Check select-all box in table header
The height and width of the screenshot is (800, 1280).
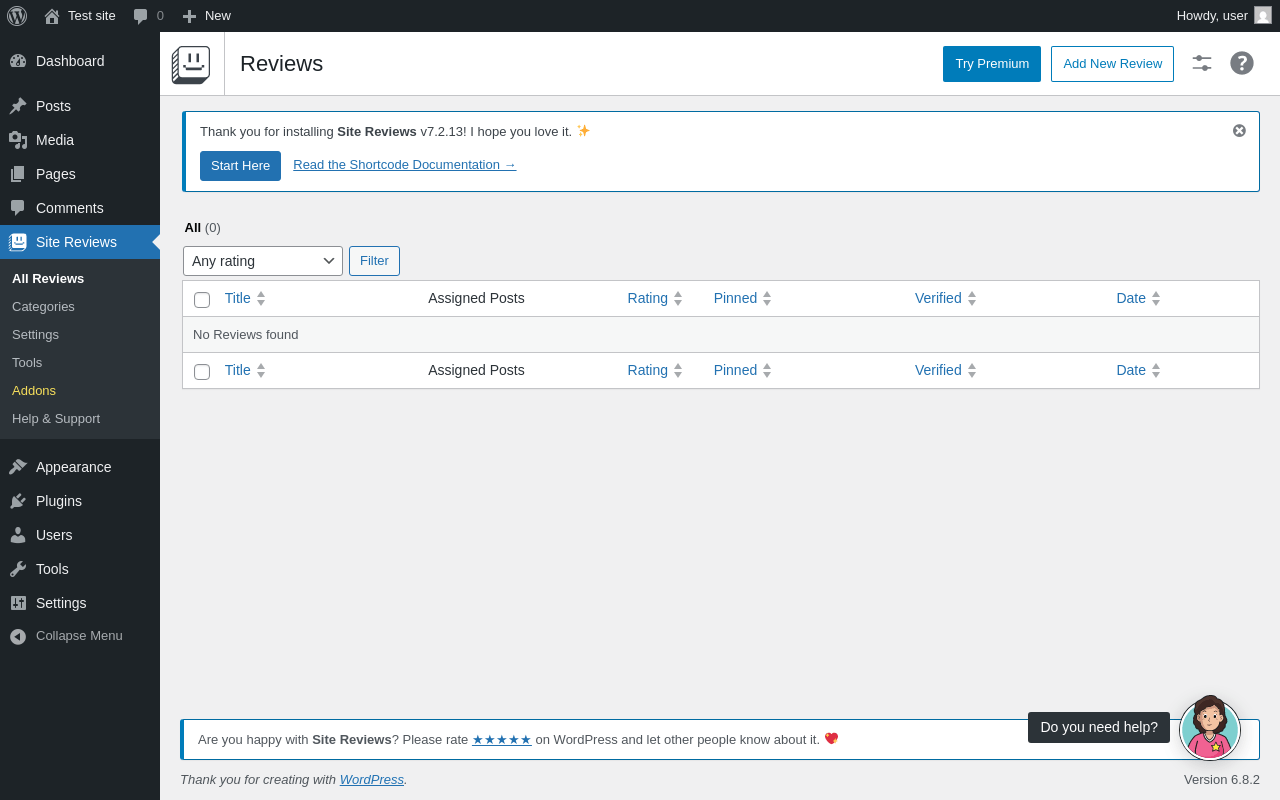click(x=202, y=300)
